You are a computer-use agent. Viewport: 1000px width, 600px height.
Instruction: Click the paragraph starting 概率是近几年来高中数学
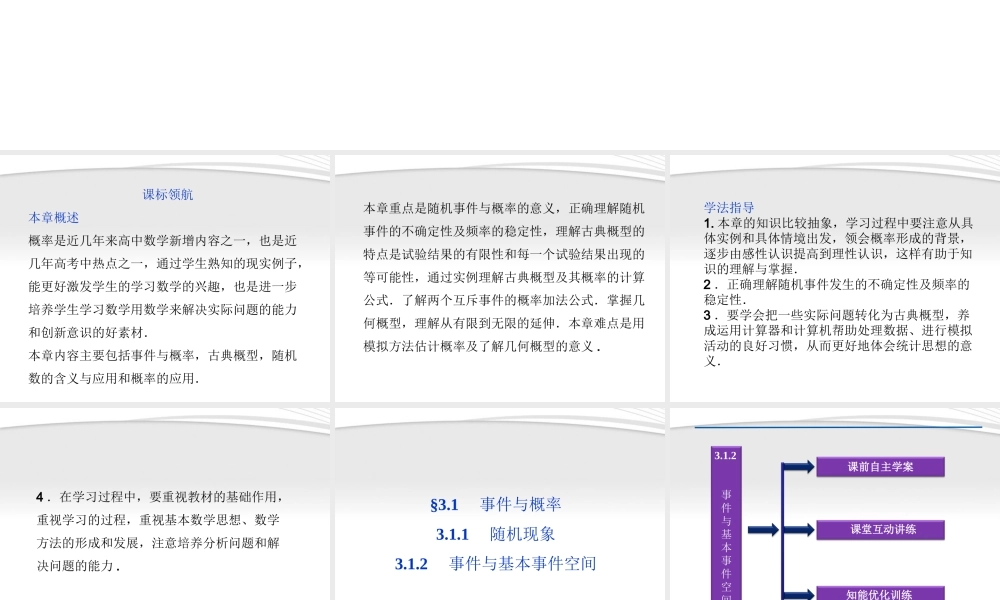(x=166, y=286)
